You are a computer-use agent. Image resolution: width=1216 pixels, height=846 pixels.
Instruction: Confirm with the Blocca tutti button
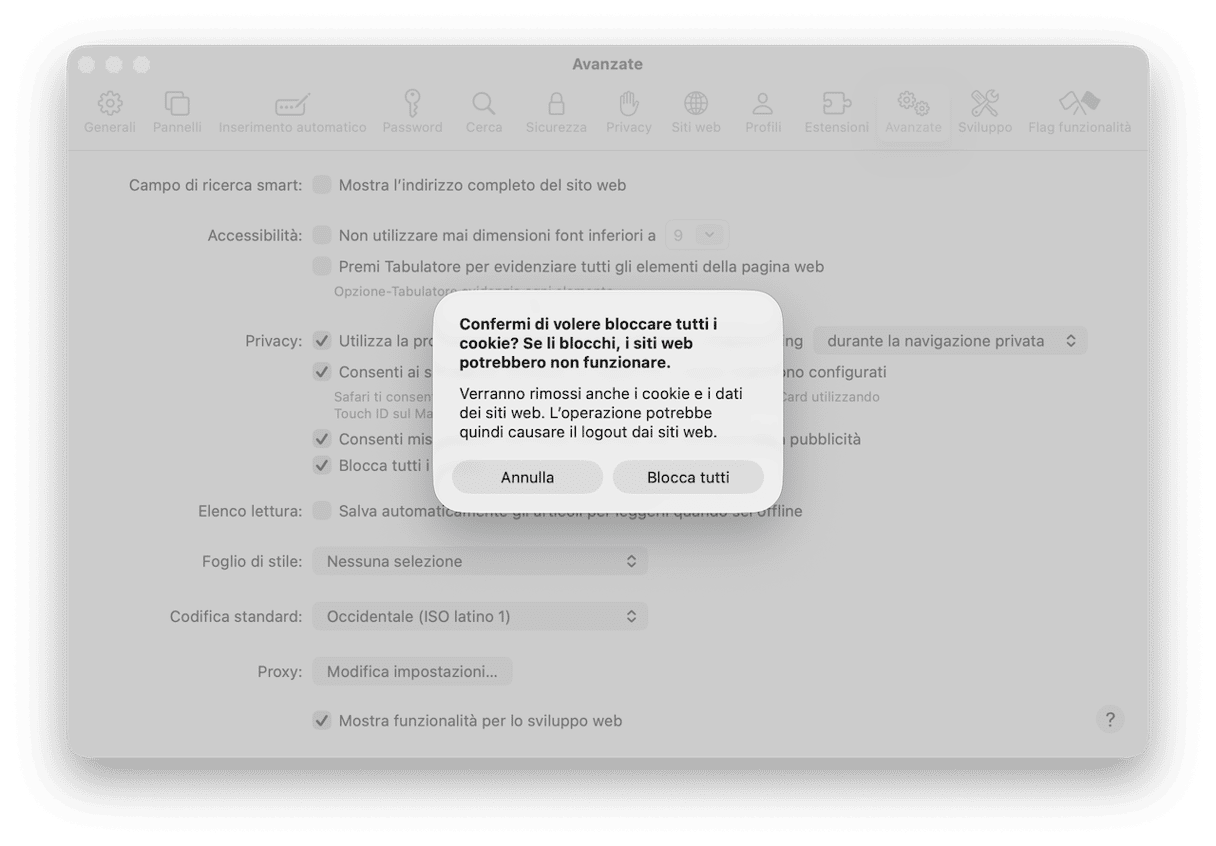(x=688, y=477)
